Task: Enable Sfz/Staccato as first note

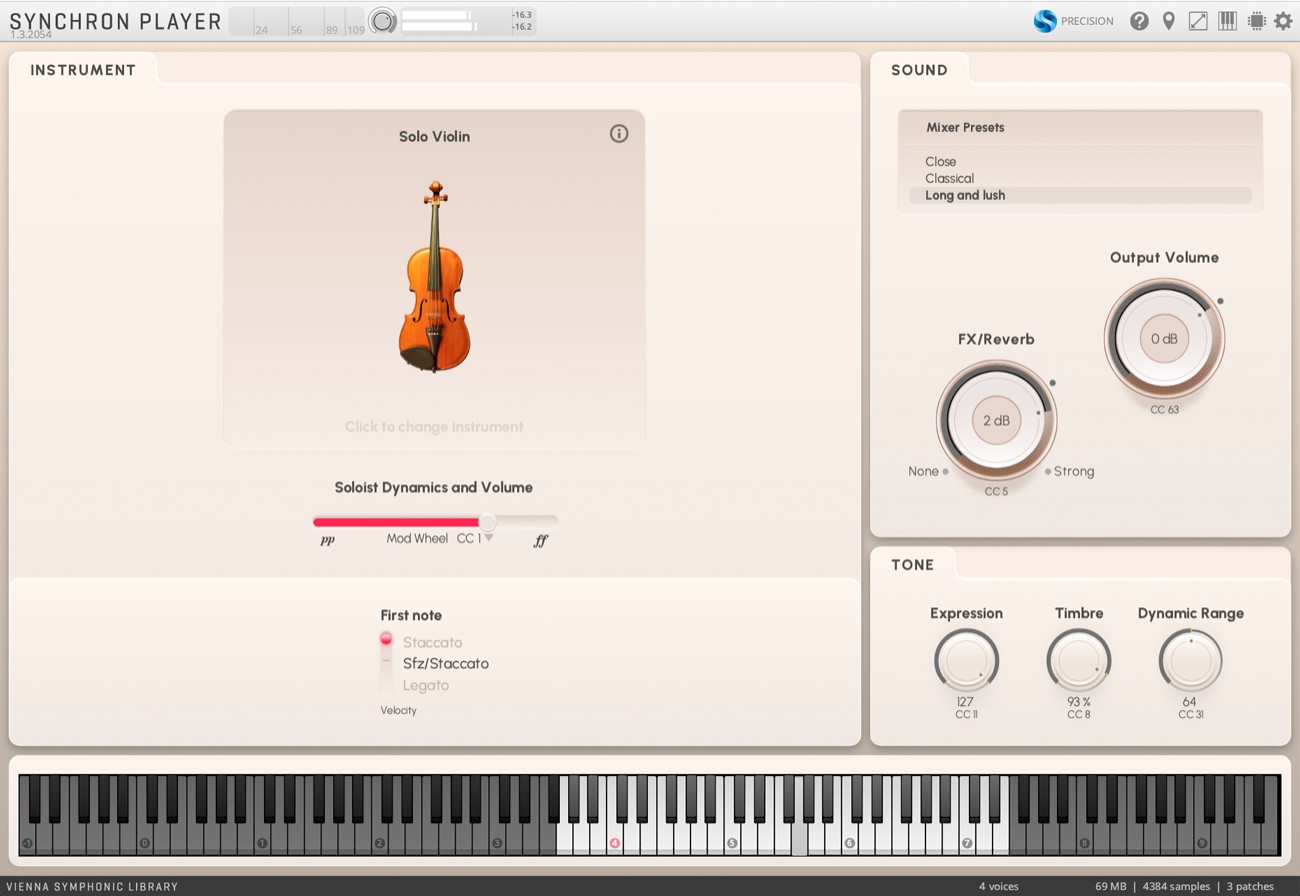Action: tap(445, 663)
